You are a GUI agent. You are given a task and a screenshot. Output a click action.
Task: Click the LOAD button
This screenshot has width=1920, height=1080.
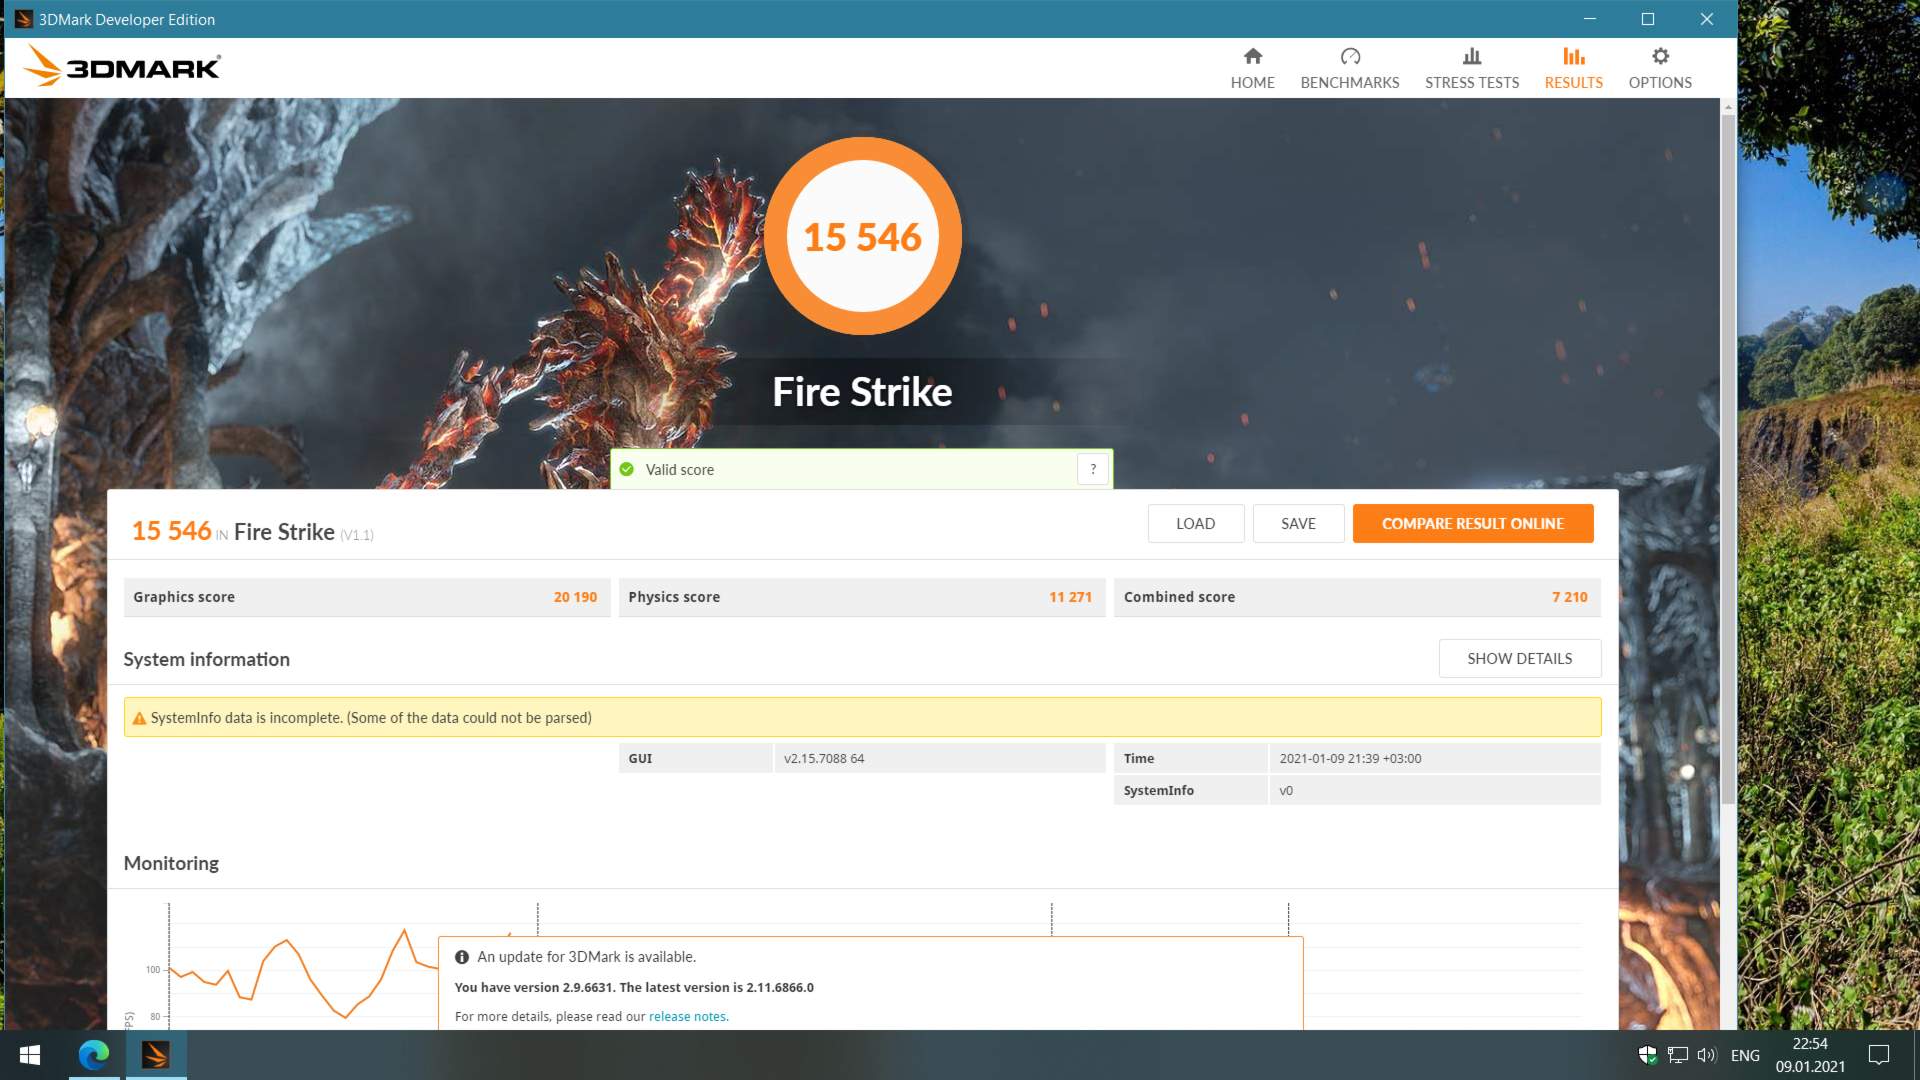click(x=1195, y=523)
